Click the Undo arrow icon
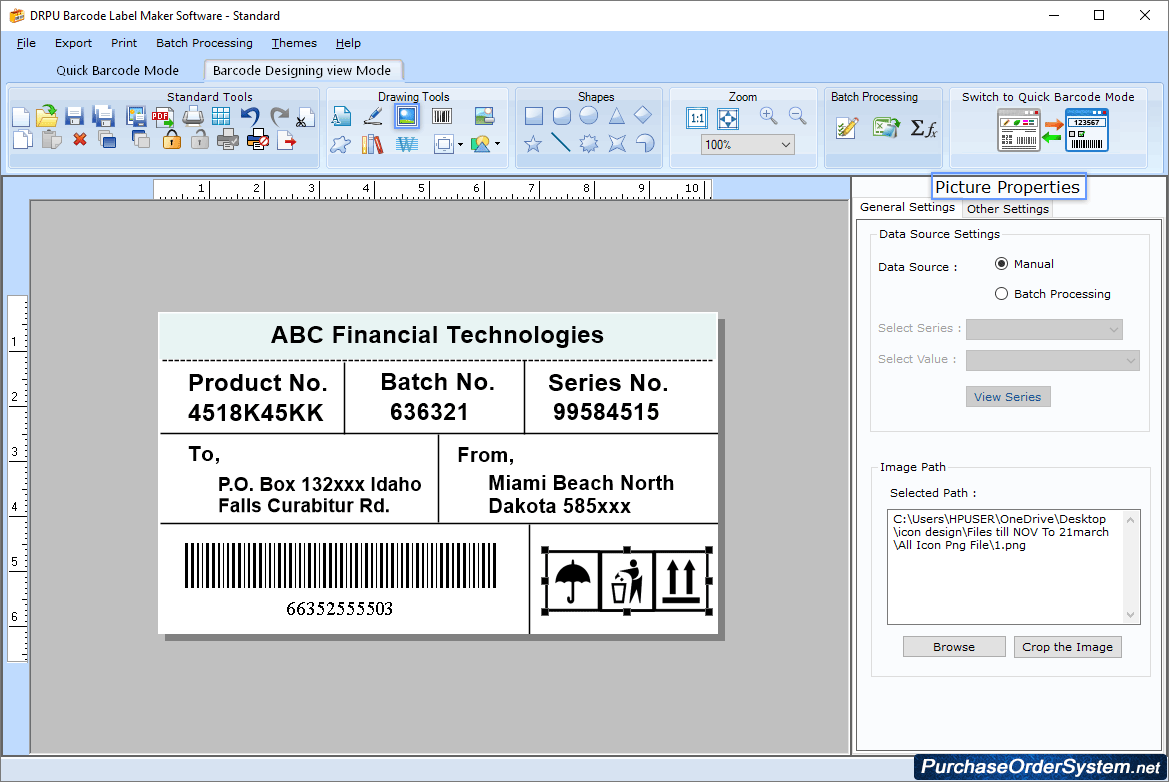Viewport: 1169px width, 782px height. [250, 117]
